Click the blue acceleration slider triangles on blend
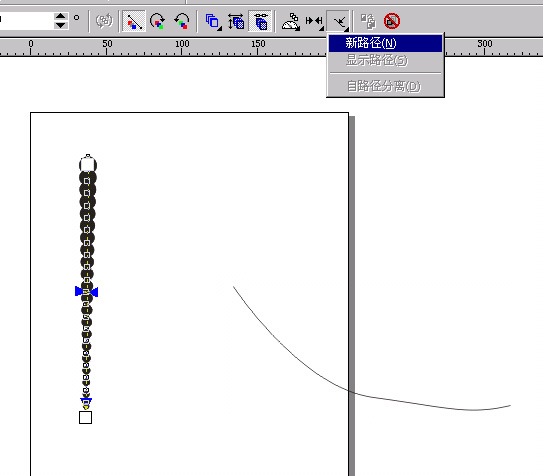This screenshot has height=476, width=543. [87, 292]
